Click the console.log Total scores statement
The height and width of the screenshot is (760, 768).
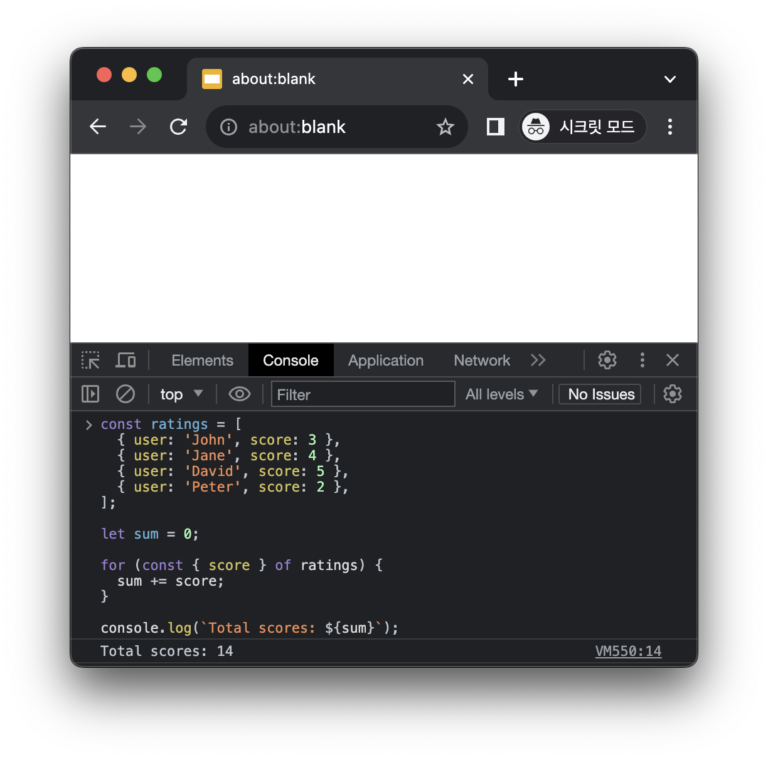(x=249, y=628)
